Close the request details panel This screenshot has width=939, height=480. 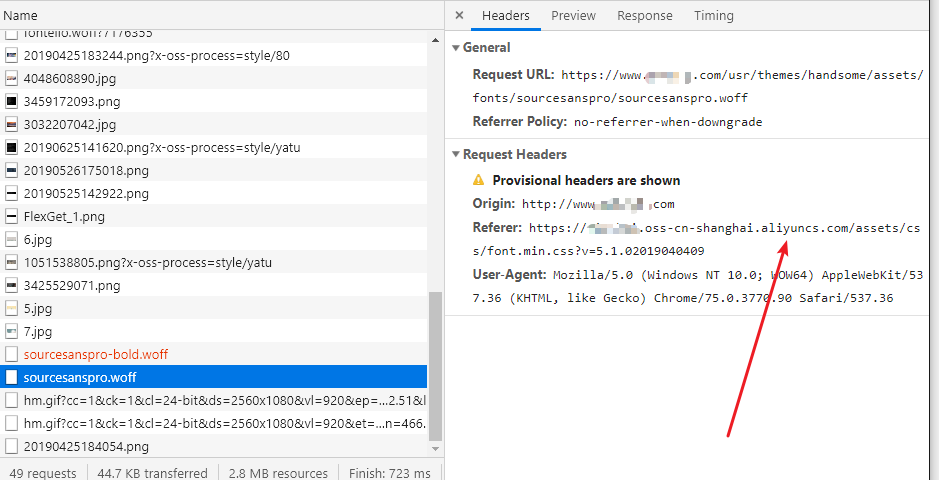pyautogui.click(x=459, y=16)
